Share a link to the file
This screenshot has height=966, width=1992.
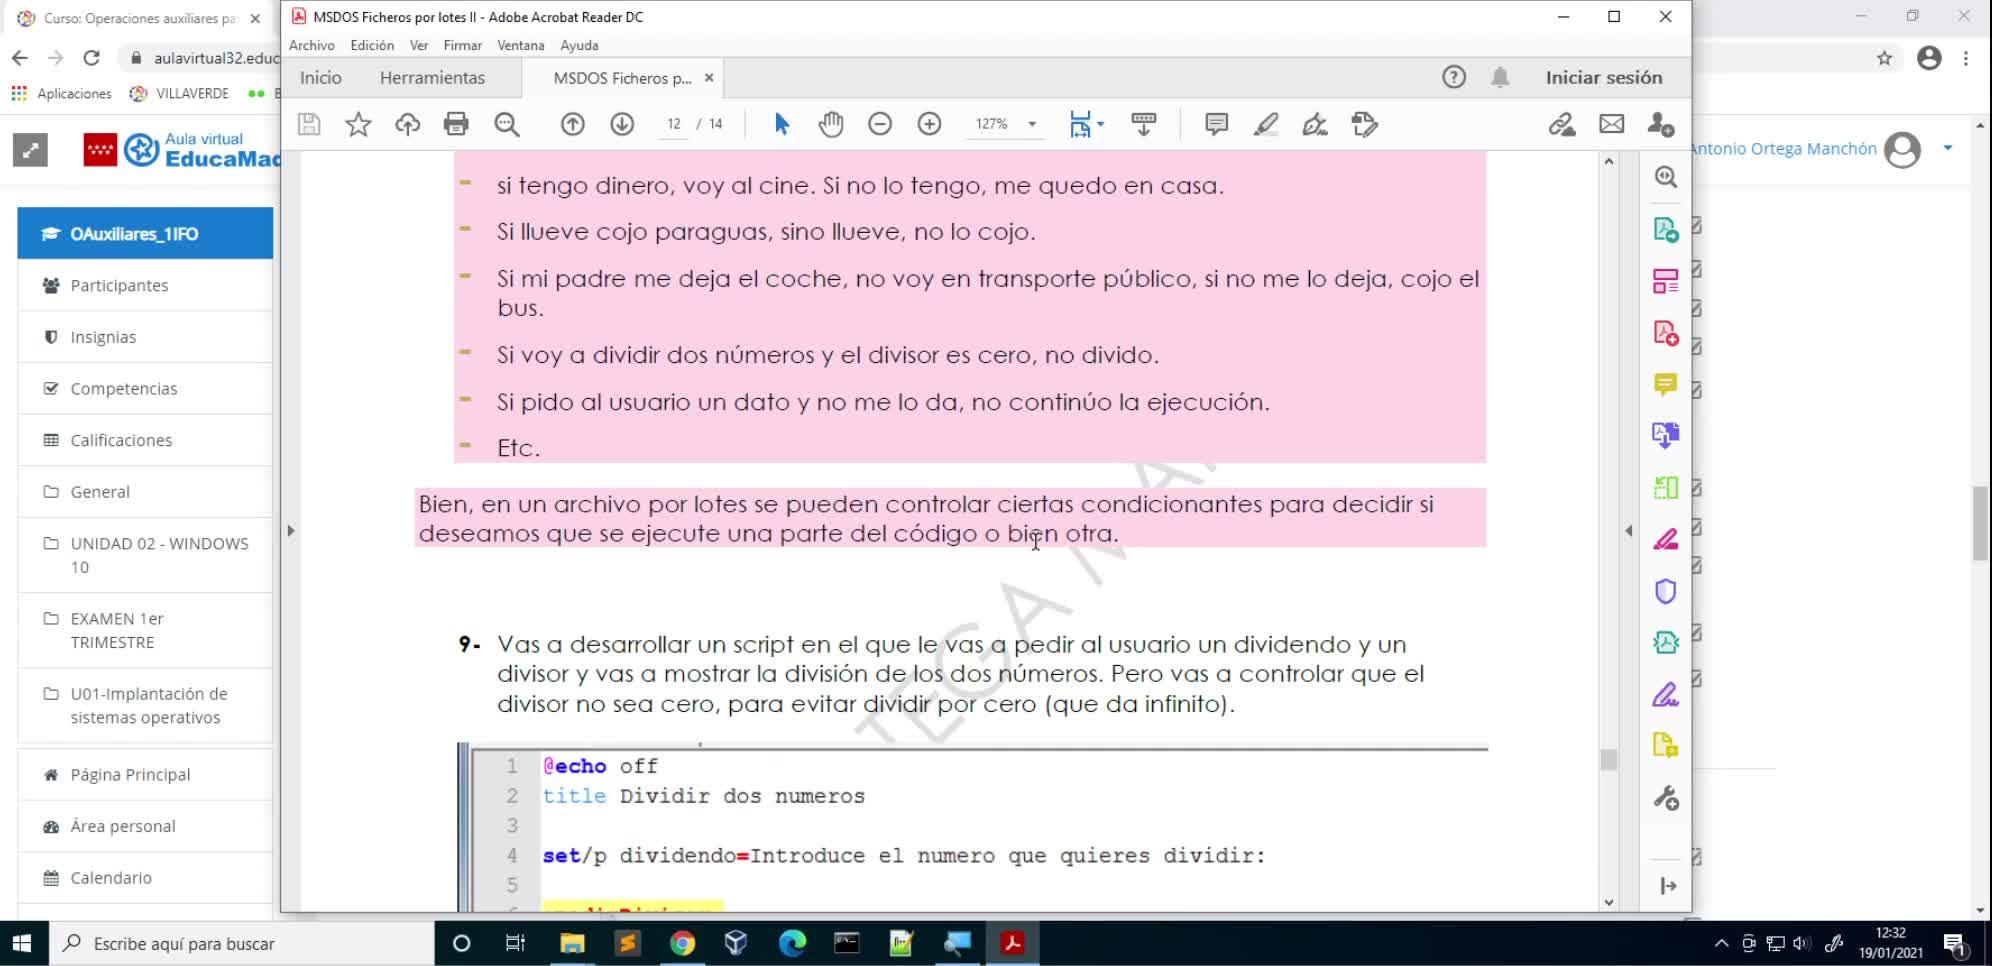(x=1562, y=124)
